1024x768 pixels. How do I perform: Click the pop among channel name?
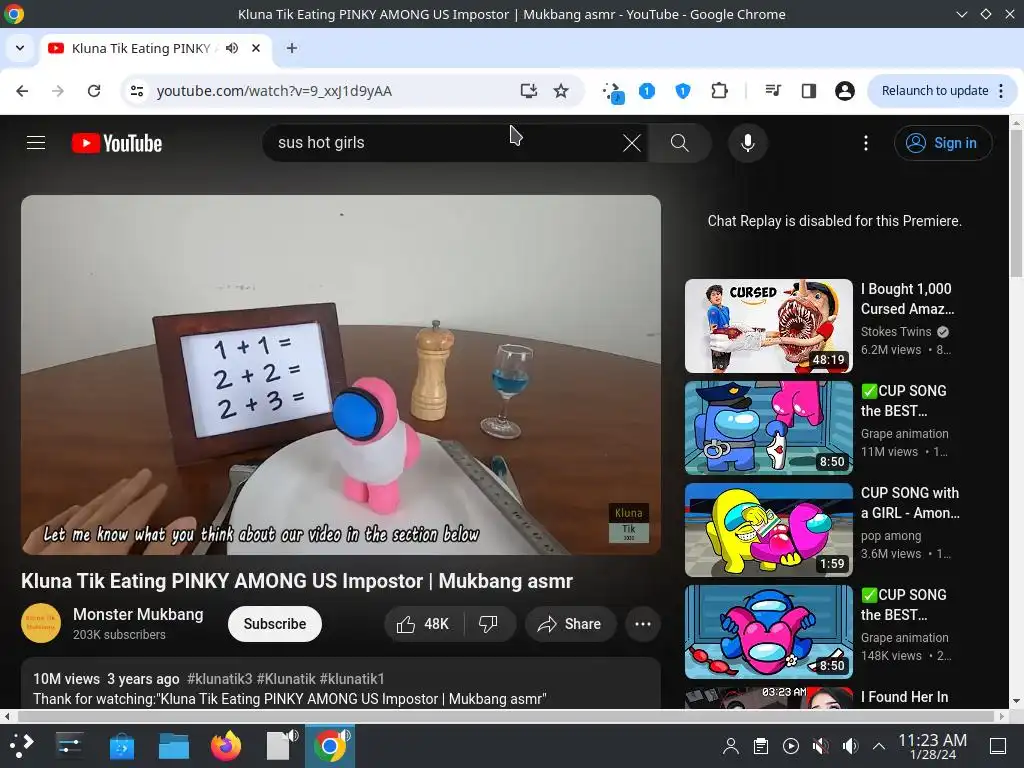pyautogui.click(x=891, y=536)
